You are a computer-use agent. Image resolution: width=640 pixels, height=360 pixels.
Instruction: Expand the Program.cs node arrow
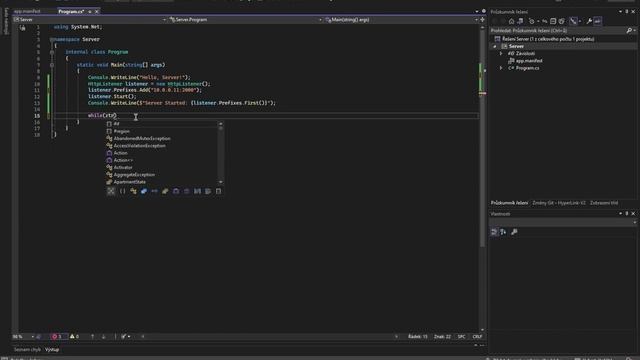(501, 68)
